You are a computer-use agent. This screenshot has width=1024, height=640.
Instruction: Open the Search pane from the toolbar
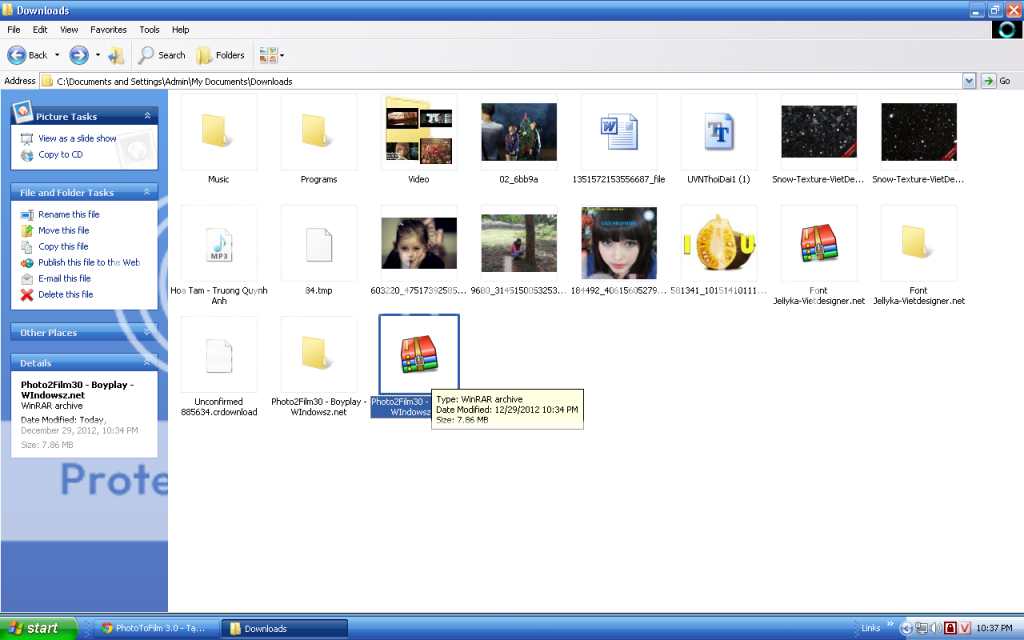click(162, 56)
